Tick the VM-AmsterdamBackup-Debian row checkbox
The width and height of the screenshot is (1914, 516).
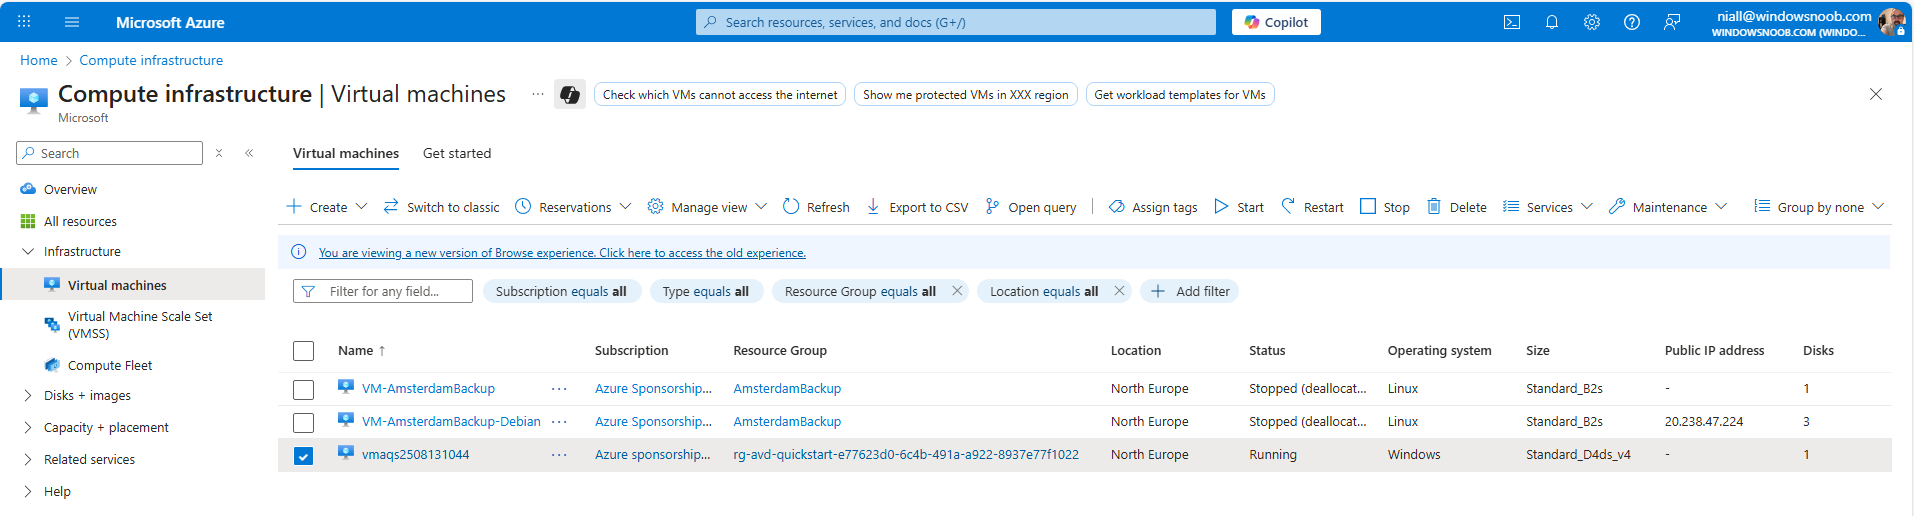[x=304, y=423]
